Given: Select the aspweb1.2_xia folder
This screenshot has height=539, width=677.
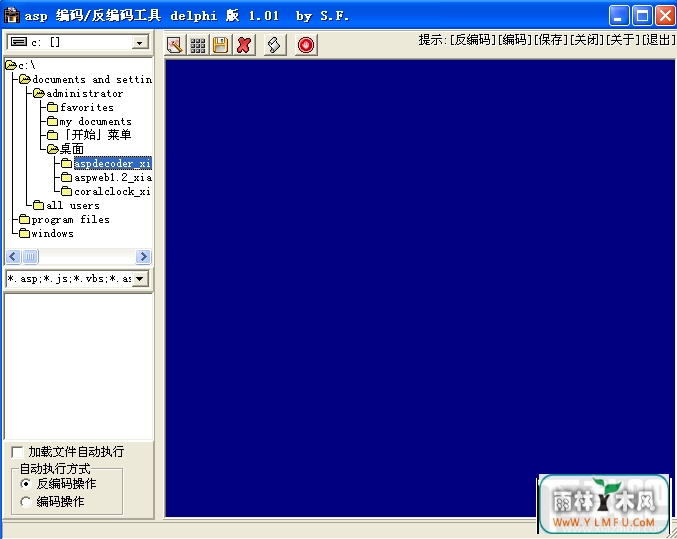Looking at the screenshot, I should pyautogui.click(x=106, y=178).
